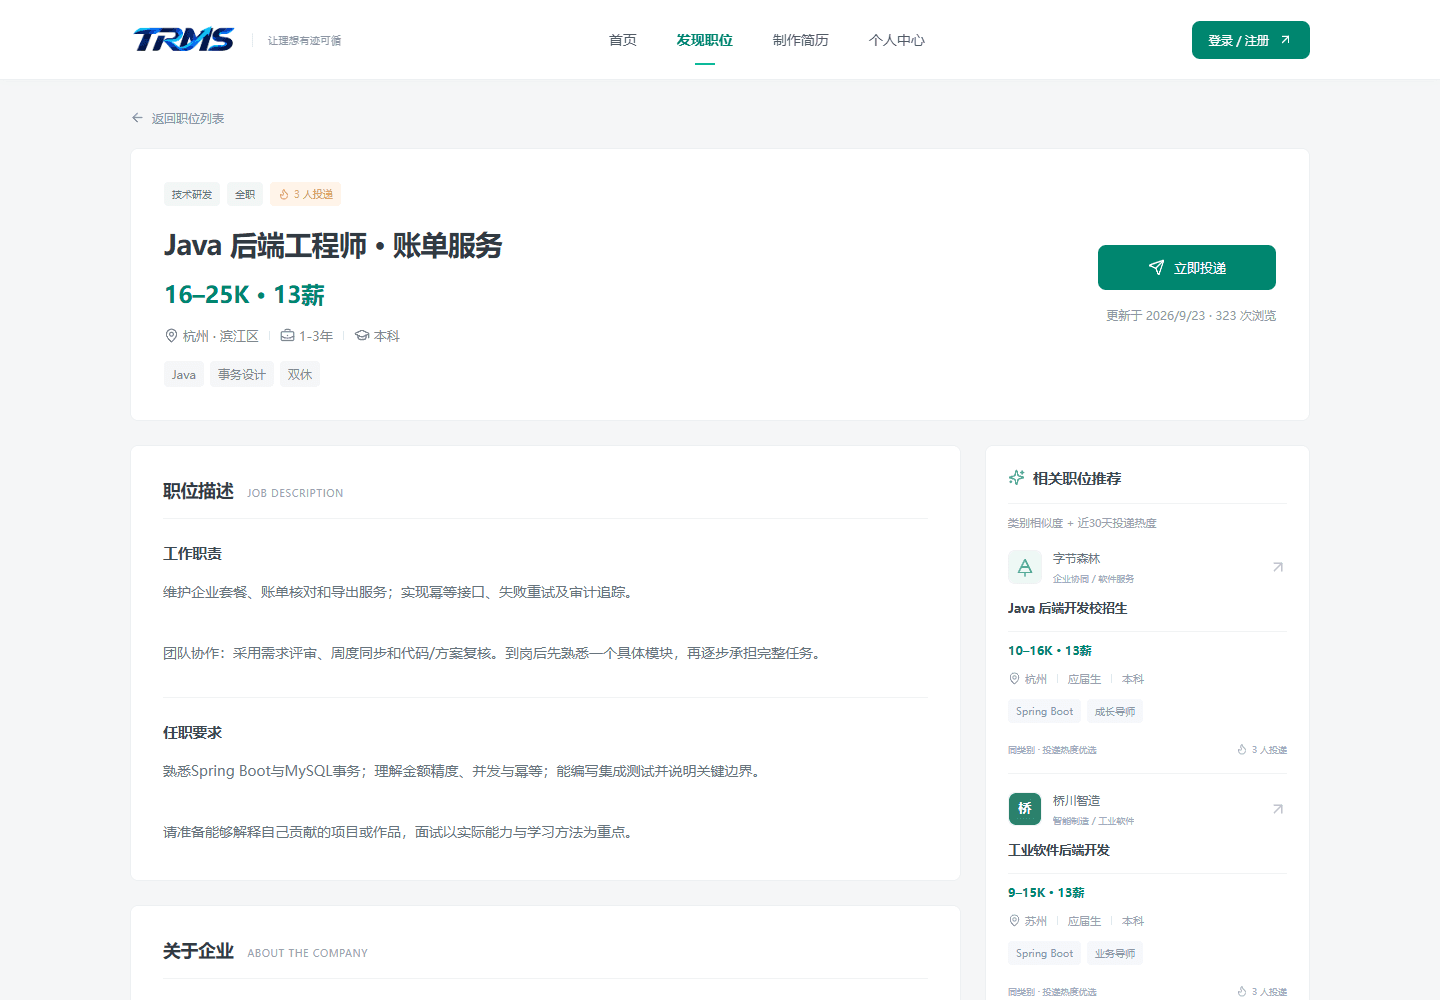Click the 桥川智造 company logo
Image resolution: width=1440 pixels, height=1000 pixels.
(1025, 809)
